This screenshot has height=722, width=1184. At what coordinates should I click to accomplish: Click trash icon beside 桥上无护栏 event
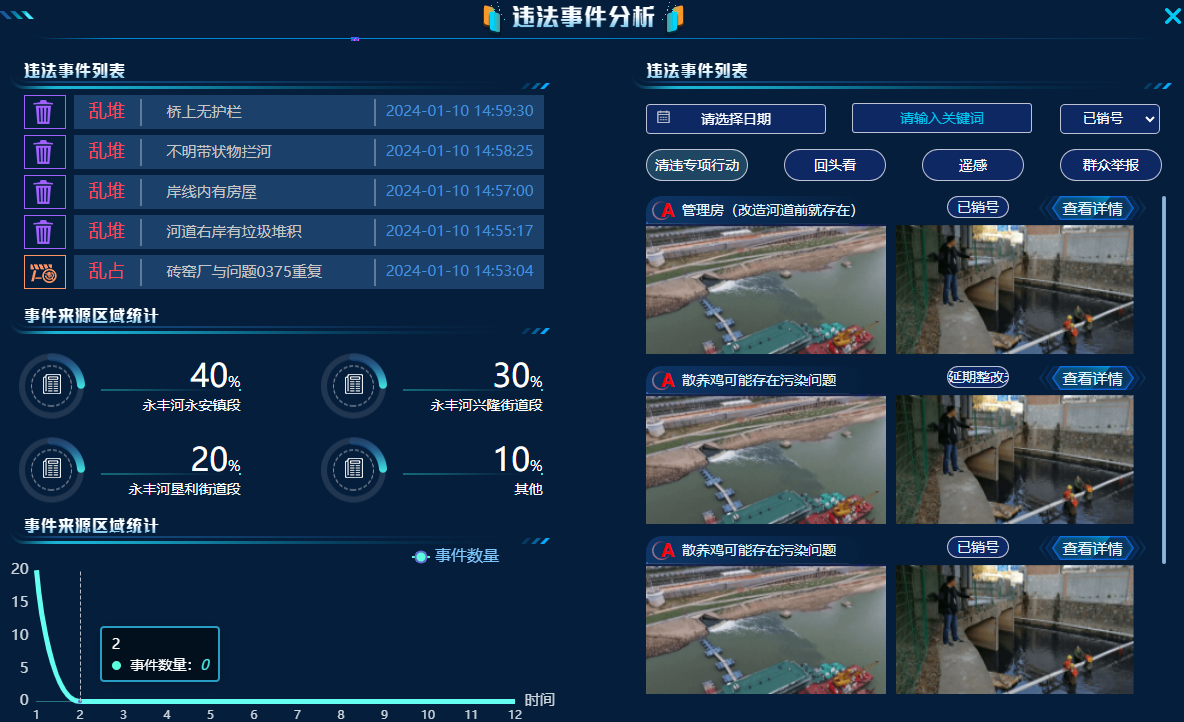click(44, 111)
